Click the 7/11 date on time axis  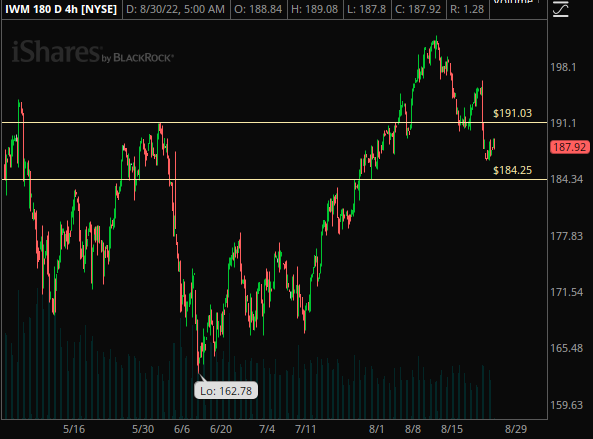pyautogui.click(x=305, y=429)
